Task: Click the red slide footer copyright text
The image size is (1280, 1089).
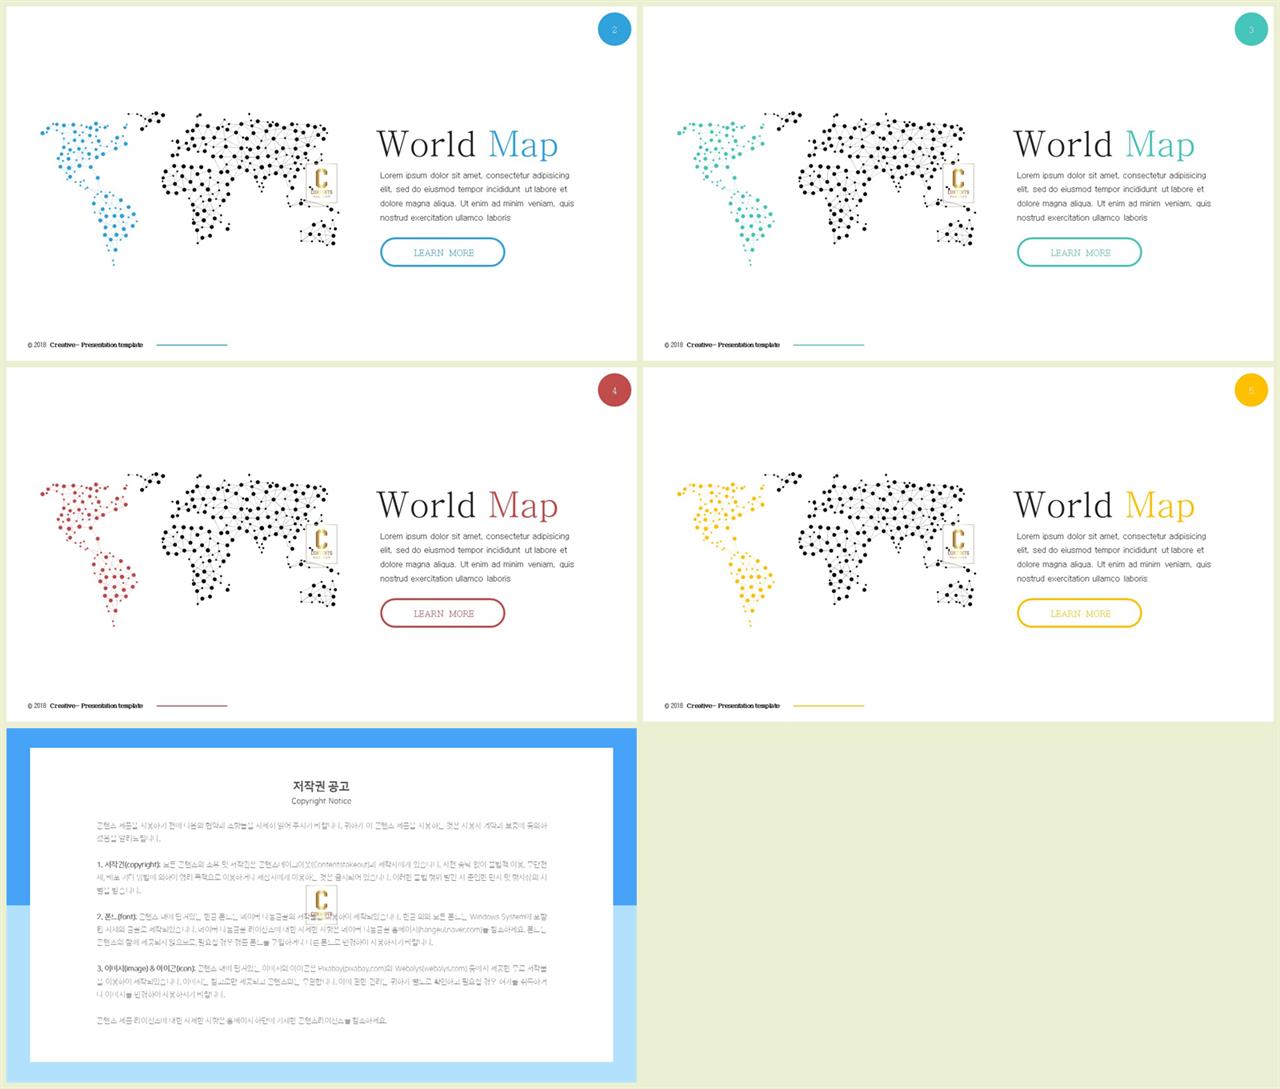Action: tap(85, 706)
